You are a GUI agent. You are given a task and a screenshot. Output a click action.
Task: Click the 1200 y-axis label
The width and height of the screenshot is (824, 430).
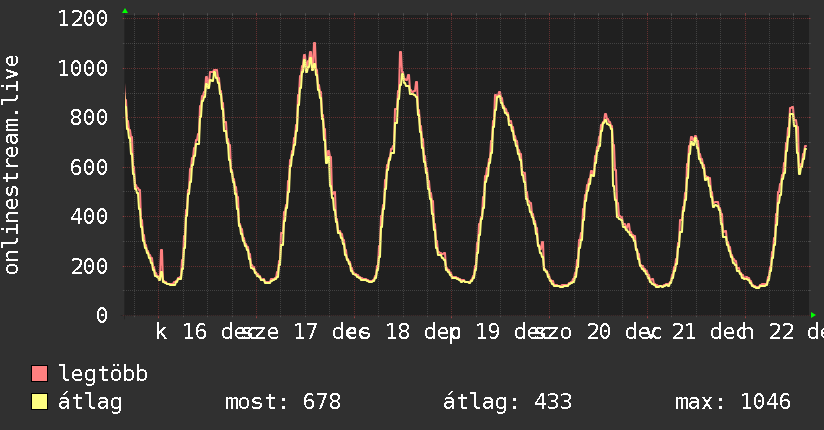click(x=83, y=19)
